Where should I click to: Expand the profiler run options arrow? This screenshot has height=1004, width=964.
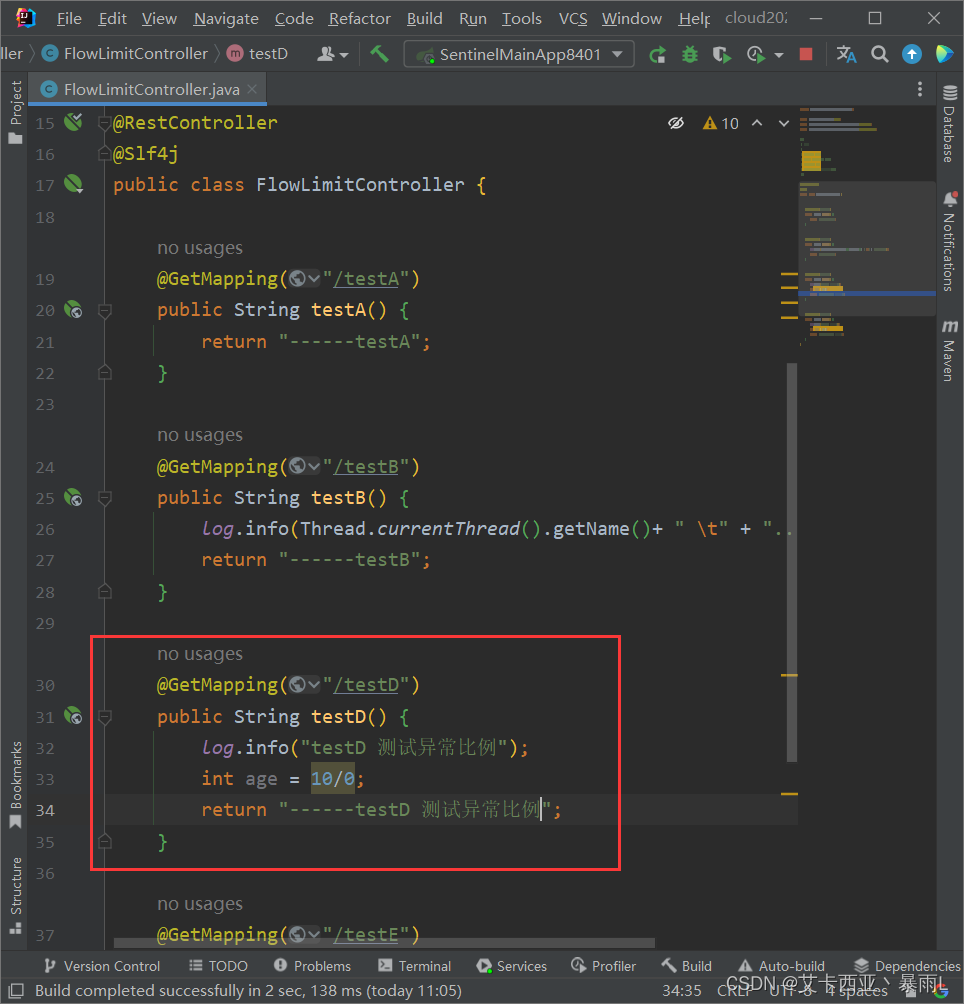pyautogui.click(x=779, y=56)
